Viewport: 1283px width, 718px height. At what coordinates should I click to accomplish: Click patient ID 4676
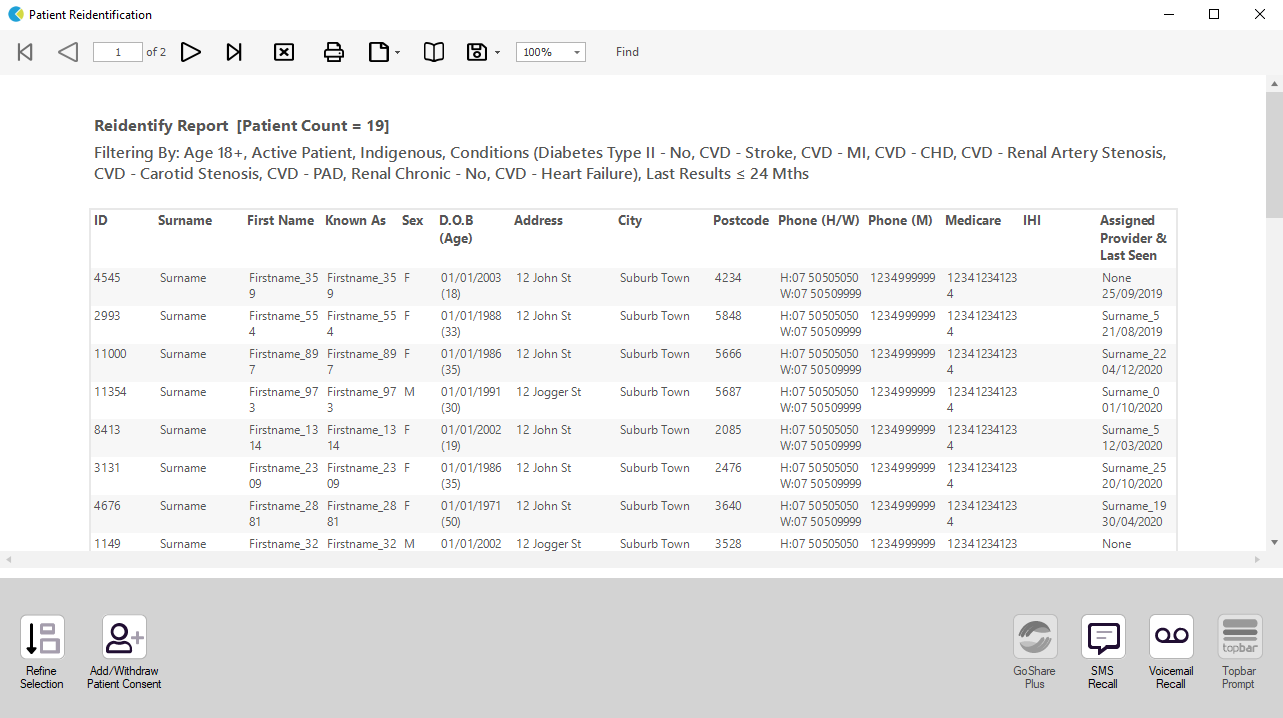click(108, 506)
